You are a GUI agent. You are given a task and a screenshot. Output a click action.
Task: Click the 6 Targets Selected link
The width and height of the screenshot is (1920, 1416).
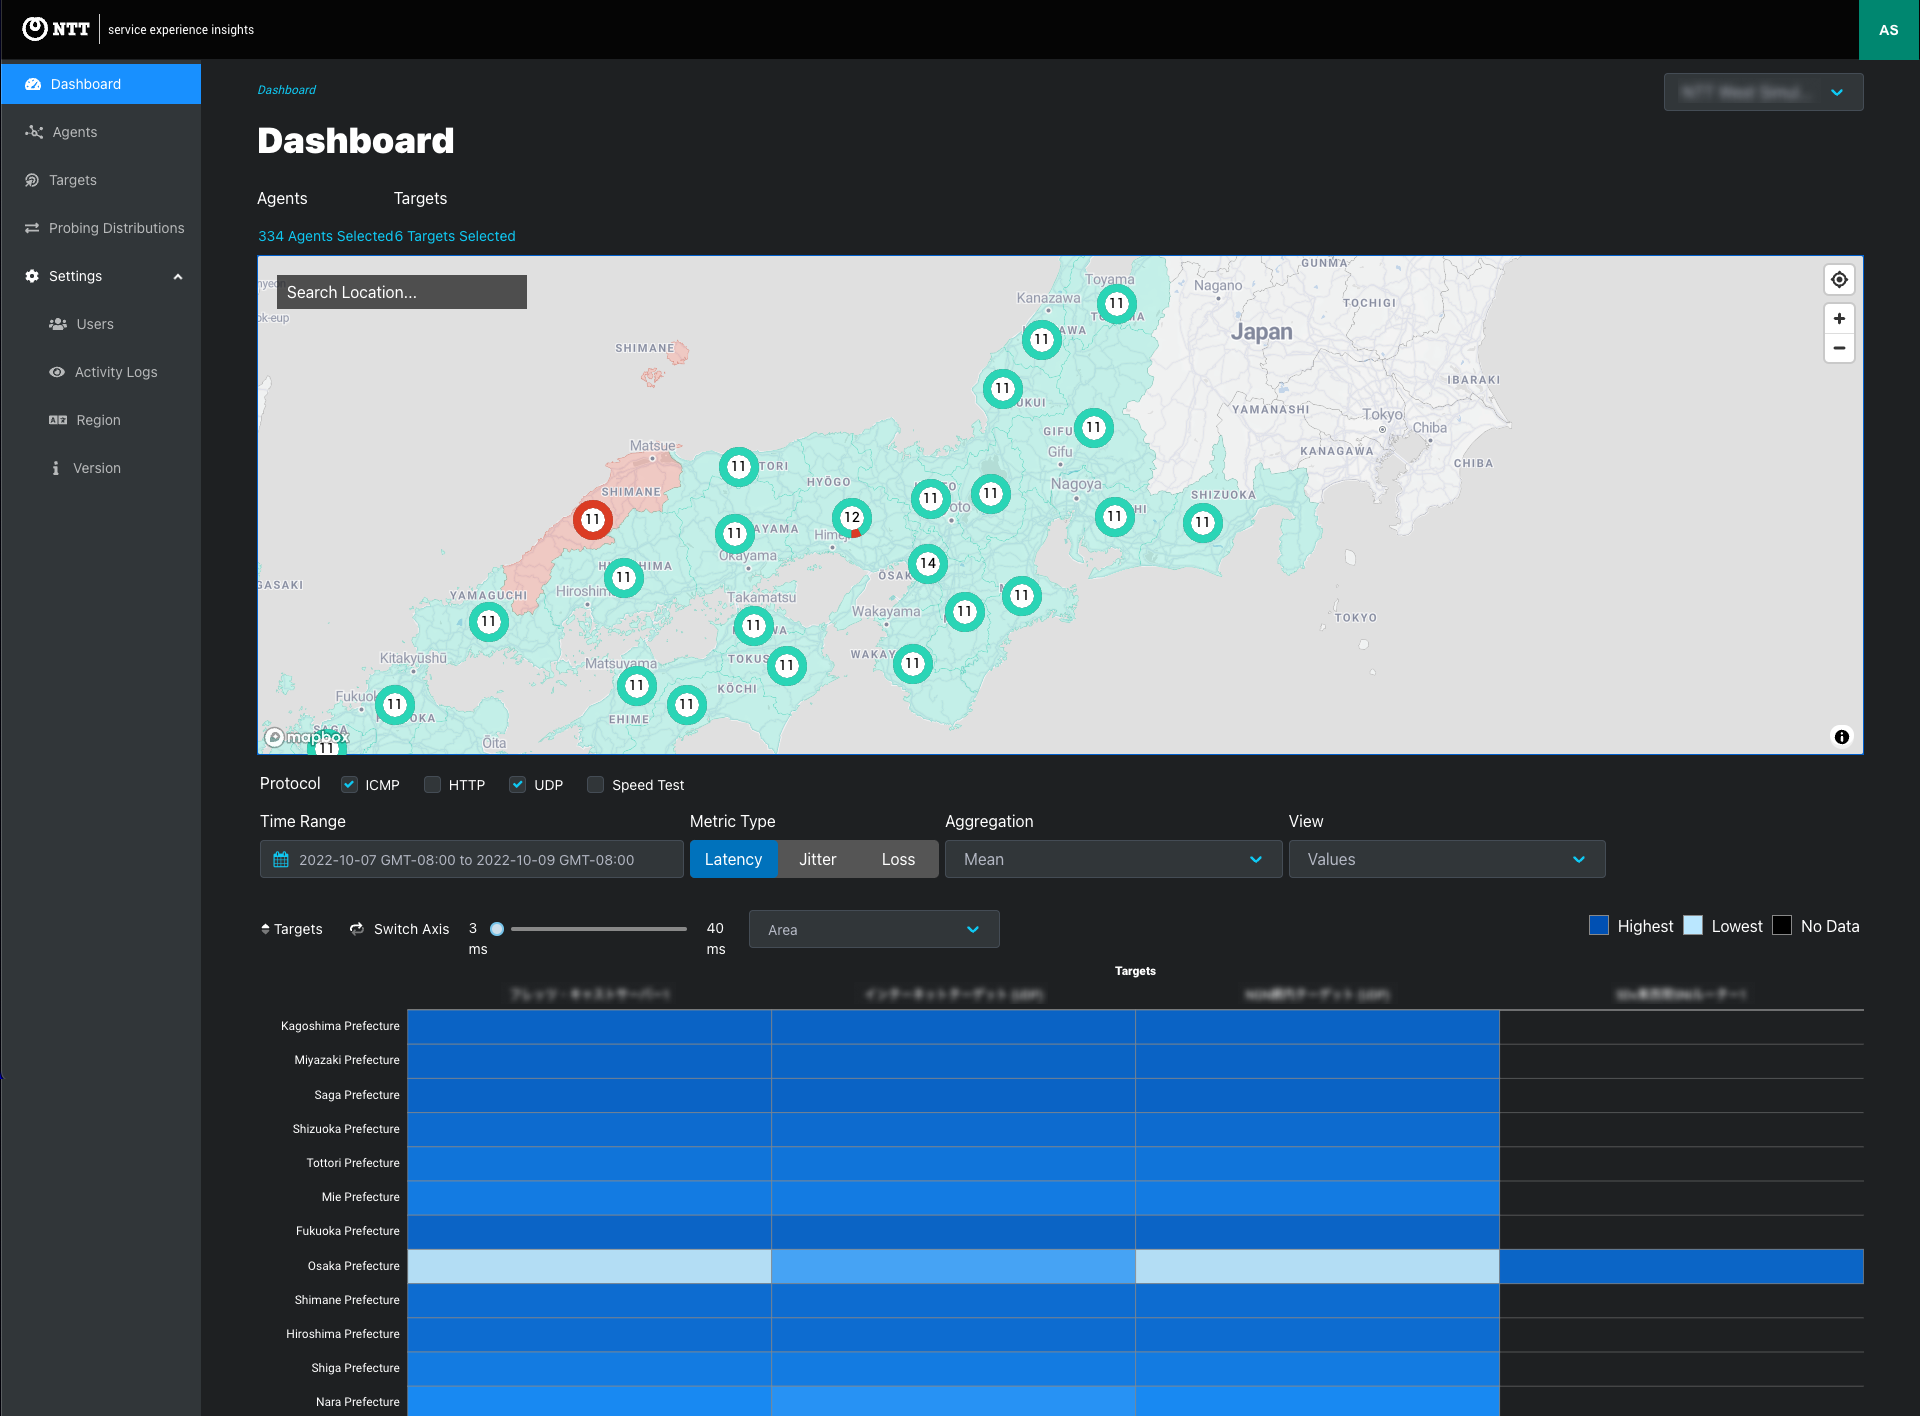tap(455, 236)
